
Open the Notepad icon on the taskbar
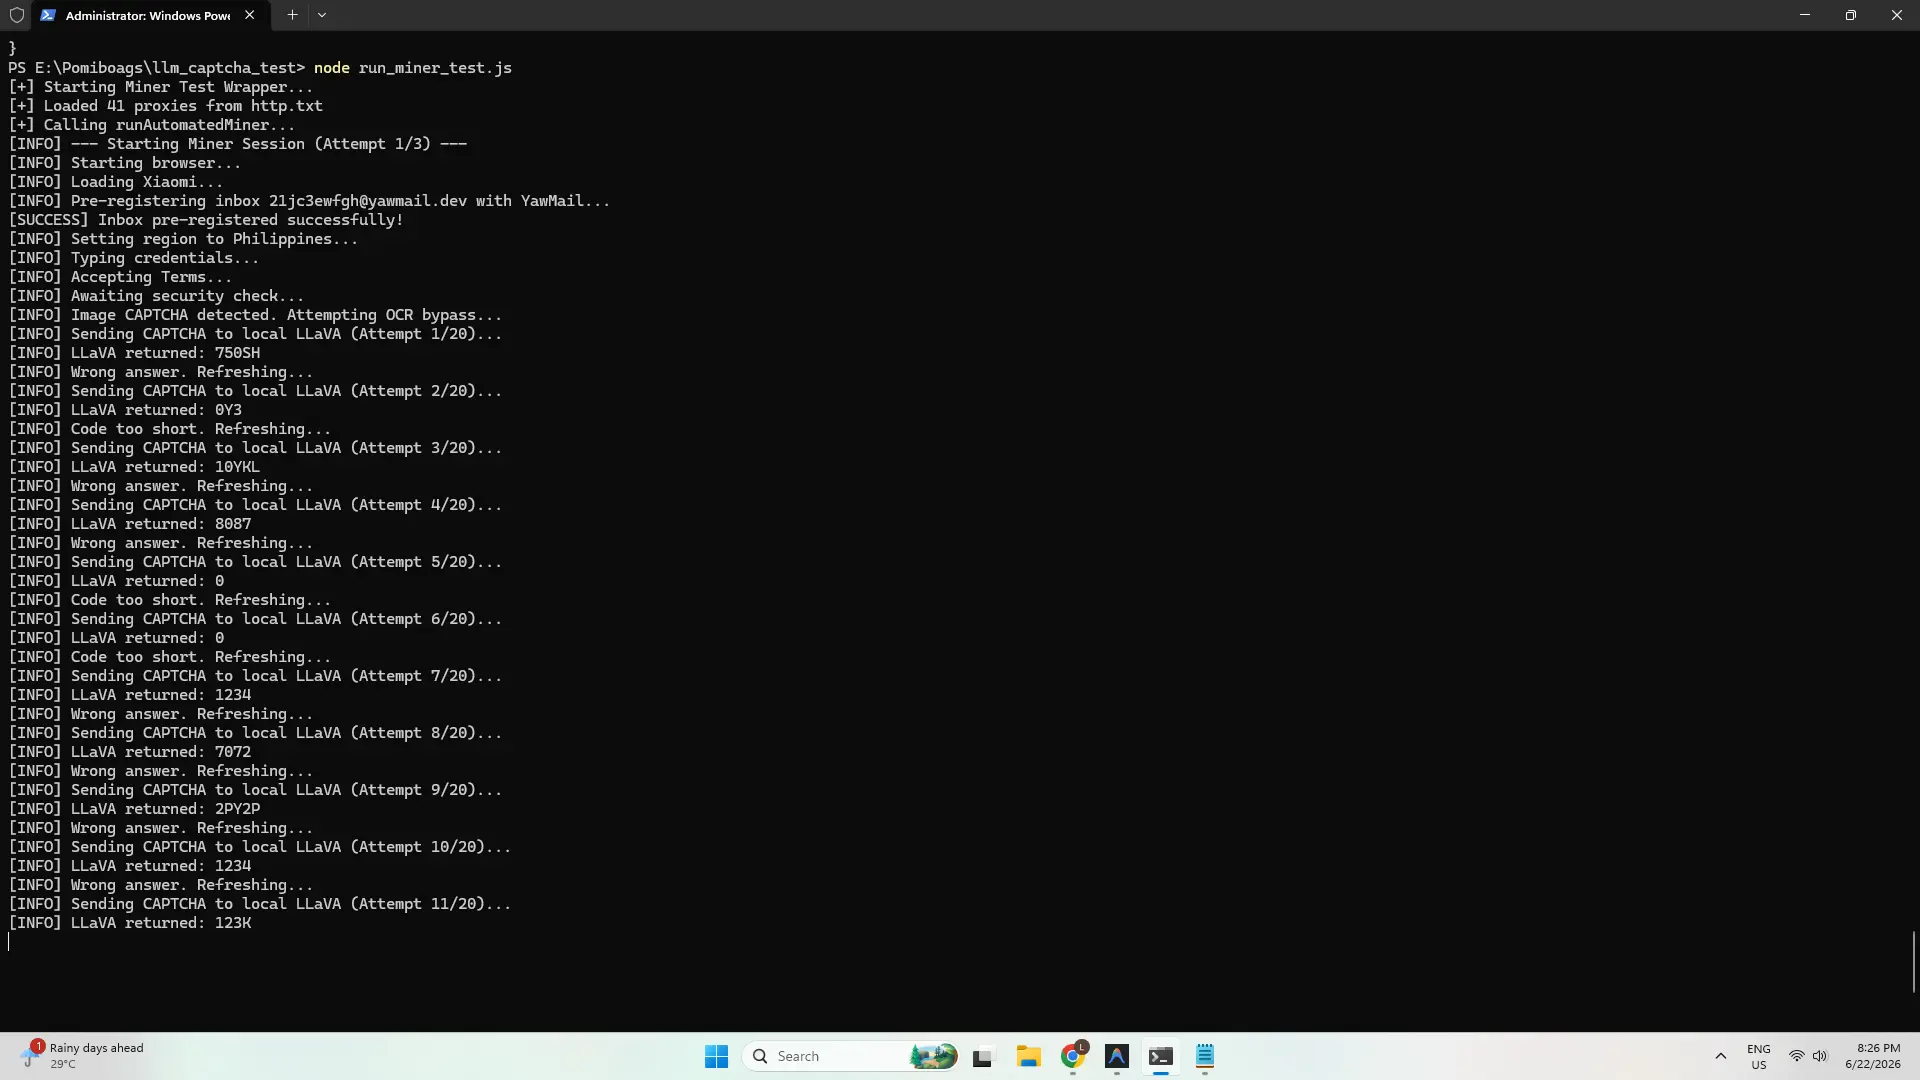(1205, 1056)
